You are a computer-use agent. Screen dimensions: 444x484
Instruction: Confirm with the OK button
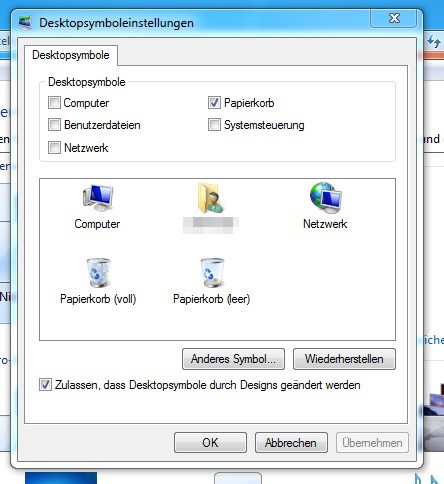pos(210,443)
